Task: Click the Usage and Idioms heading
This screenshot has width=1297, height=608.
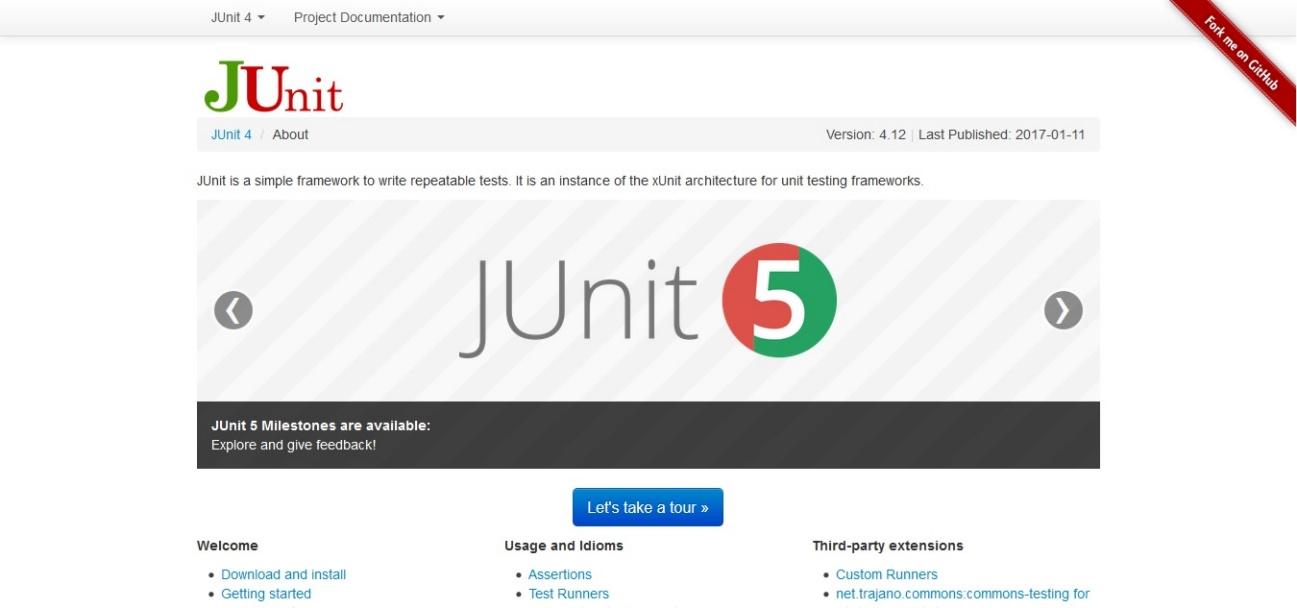Action: point(564,545)
